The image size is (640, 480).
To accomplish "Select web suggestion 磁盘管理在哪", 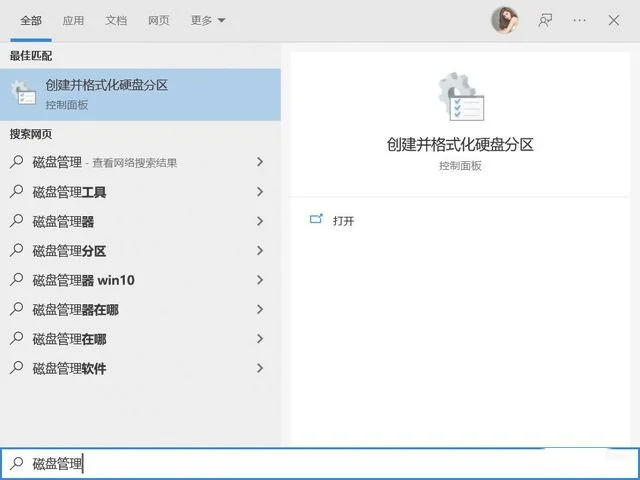I will tap(140, 339).
